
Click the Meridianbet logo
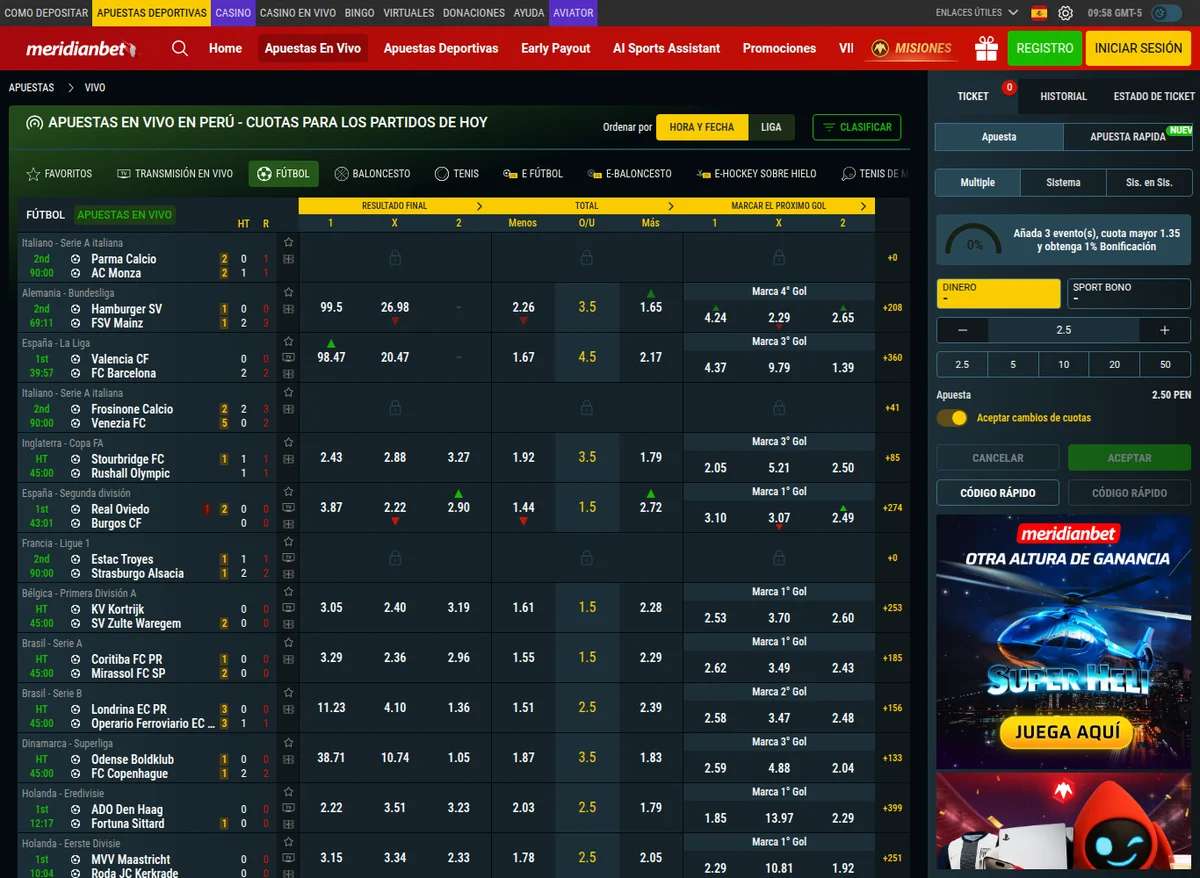click(81, 48)
